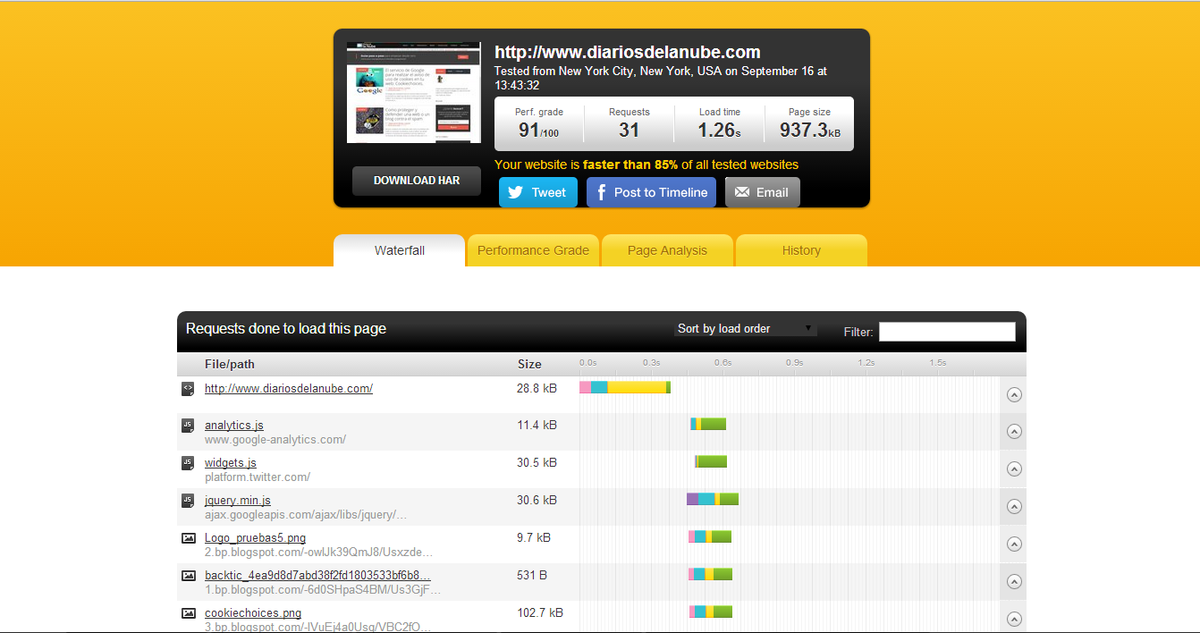This screenshot has width=1200, height=633.
Task: Expand details for the jquery.min.js request
Action: (1013, 507)
